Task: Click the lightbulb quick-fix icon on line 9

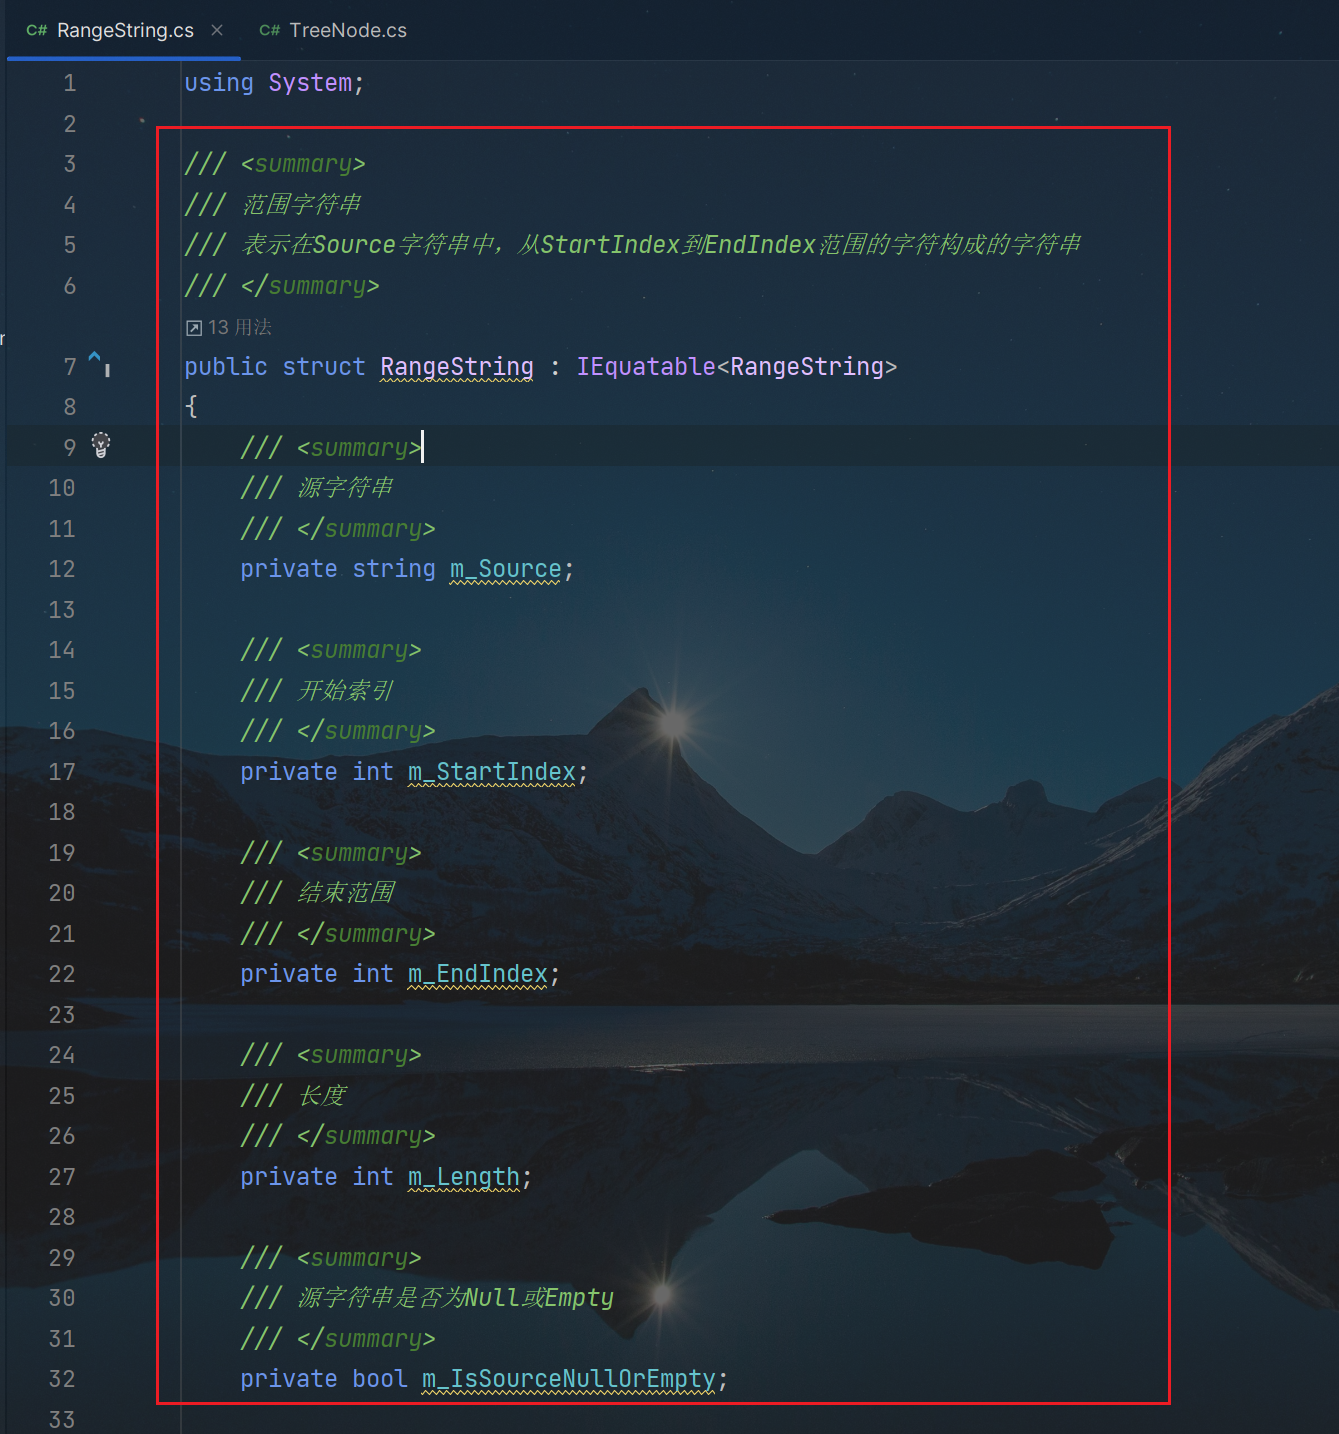Action: pos(101,445)
